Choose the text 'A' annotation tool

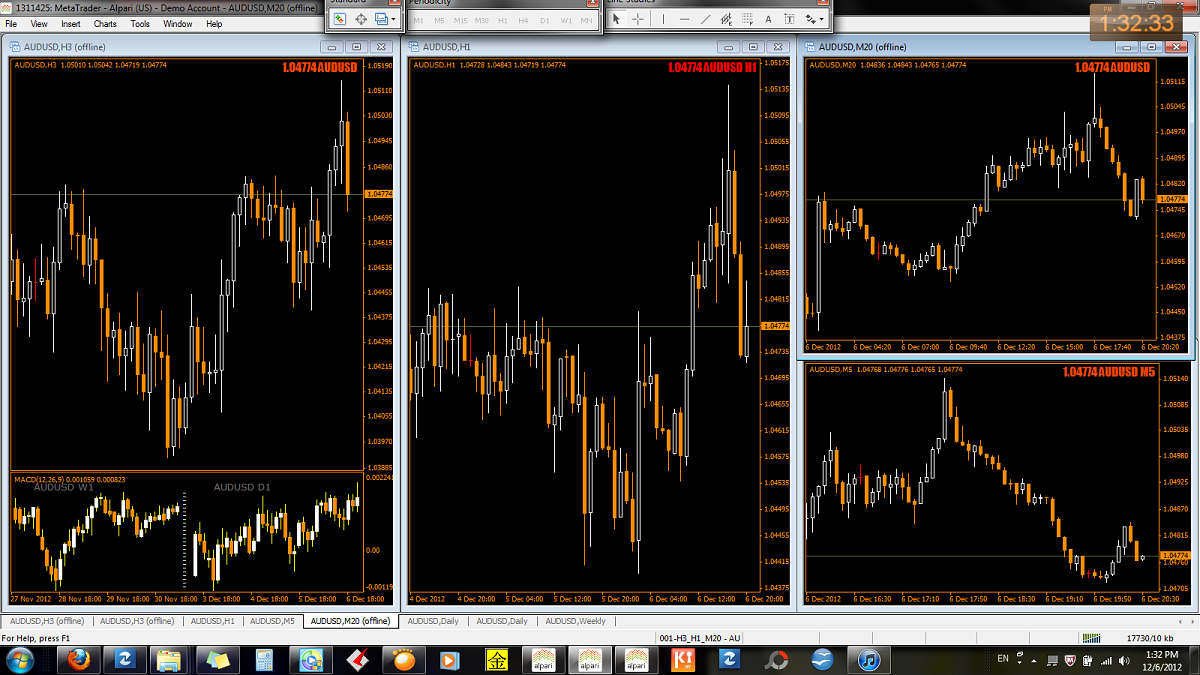[768, 19]
